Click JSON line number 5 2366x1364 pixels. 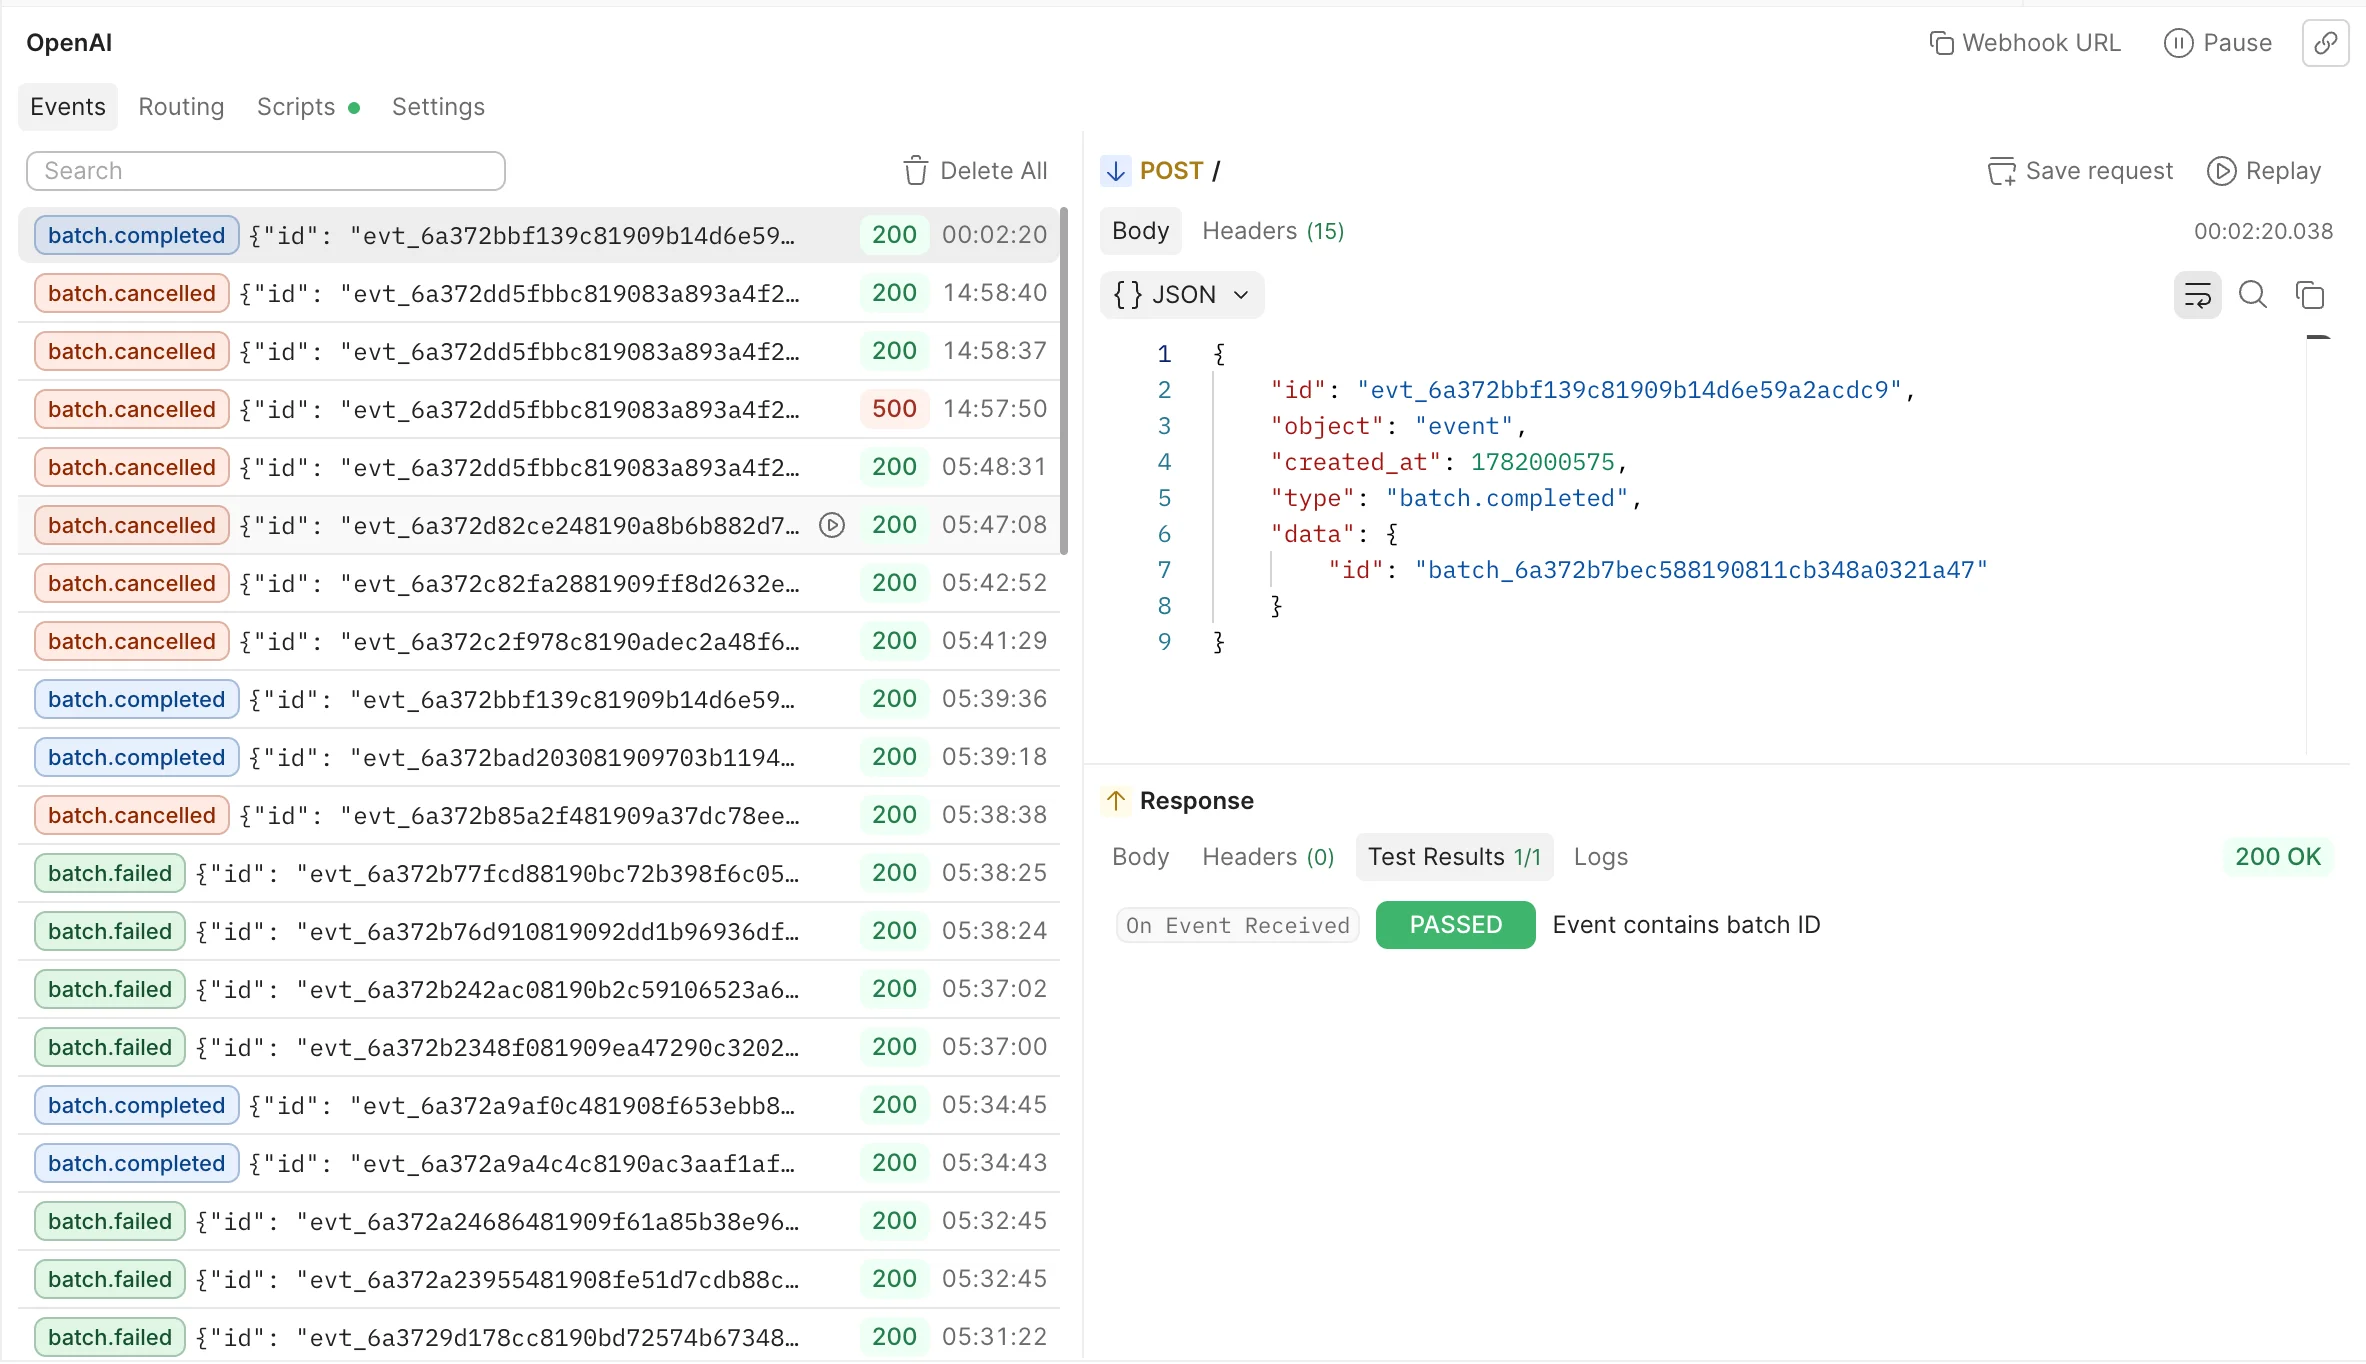pyautogui.click(x=1164, y=498)
